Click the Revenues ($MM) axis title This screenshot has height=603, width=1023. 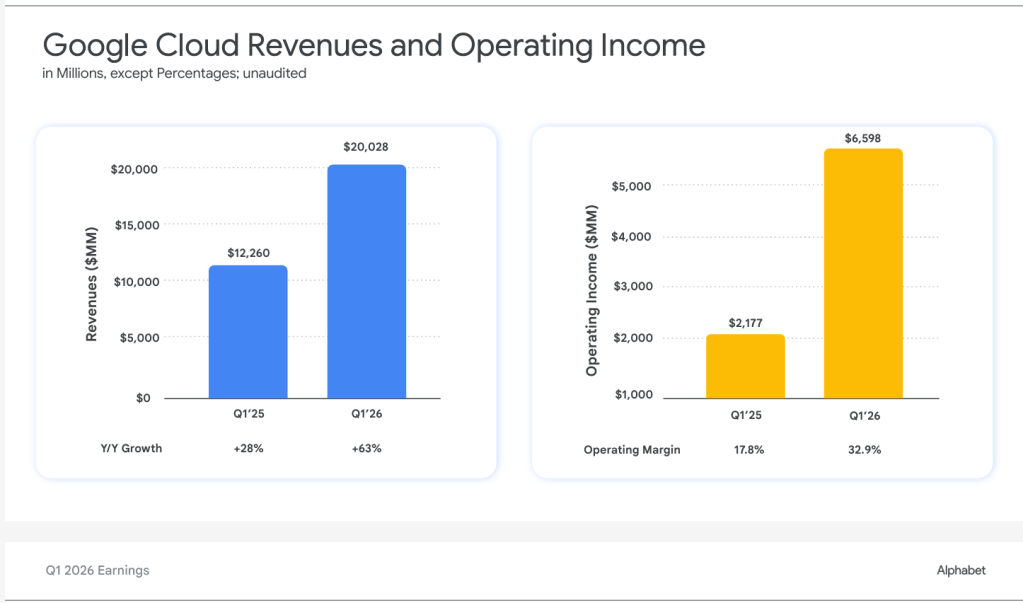tap(91, 282)
